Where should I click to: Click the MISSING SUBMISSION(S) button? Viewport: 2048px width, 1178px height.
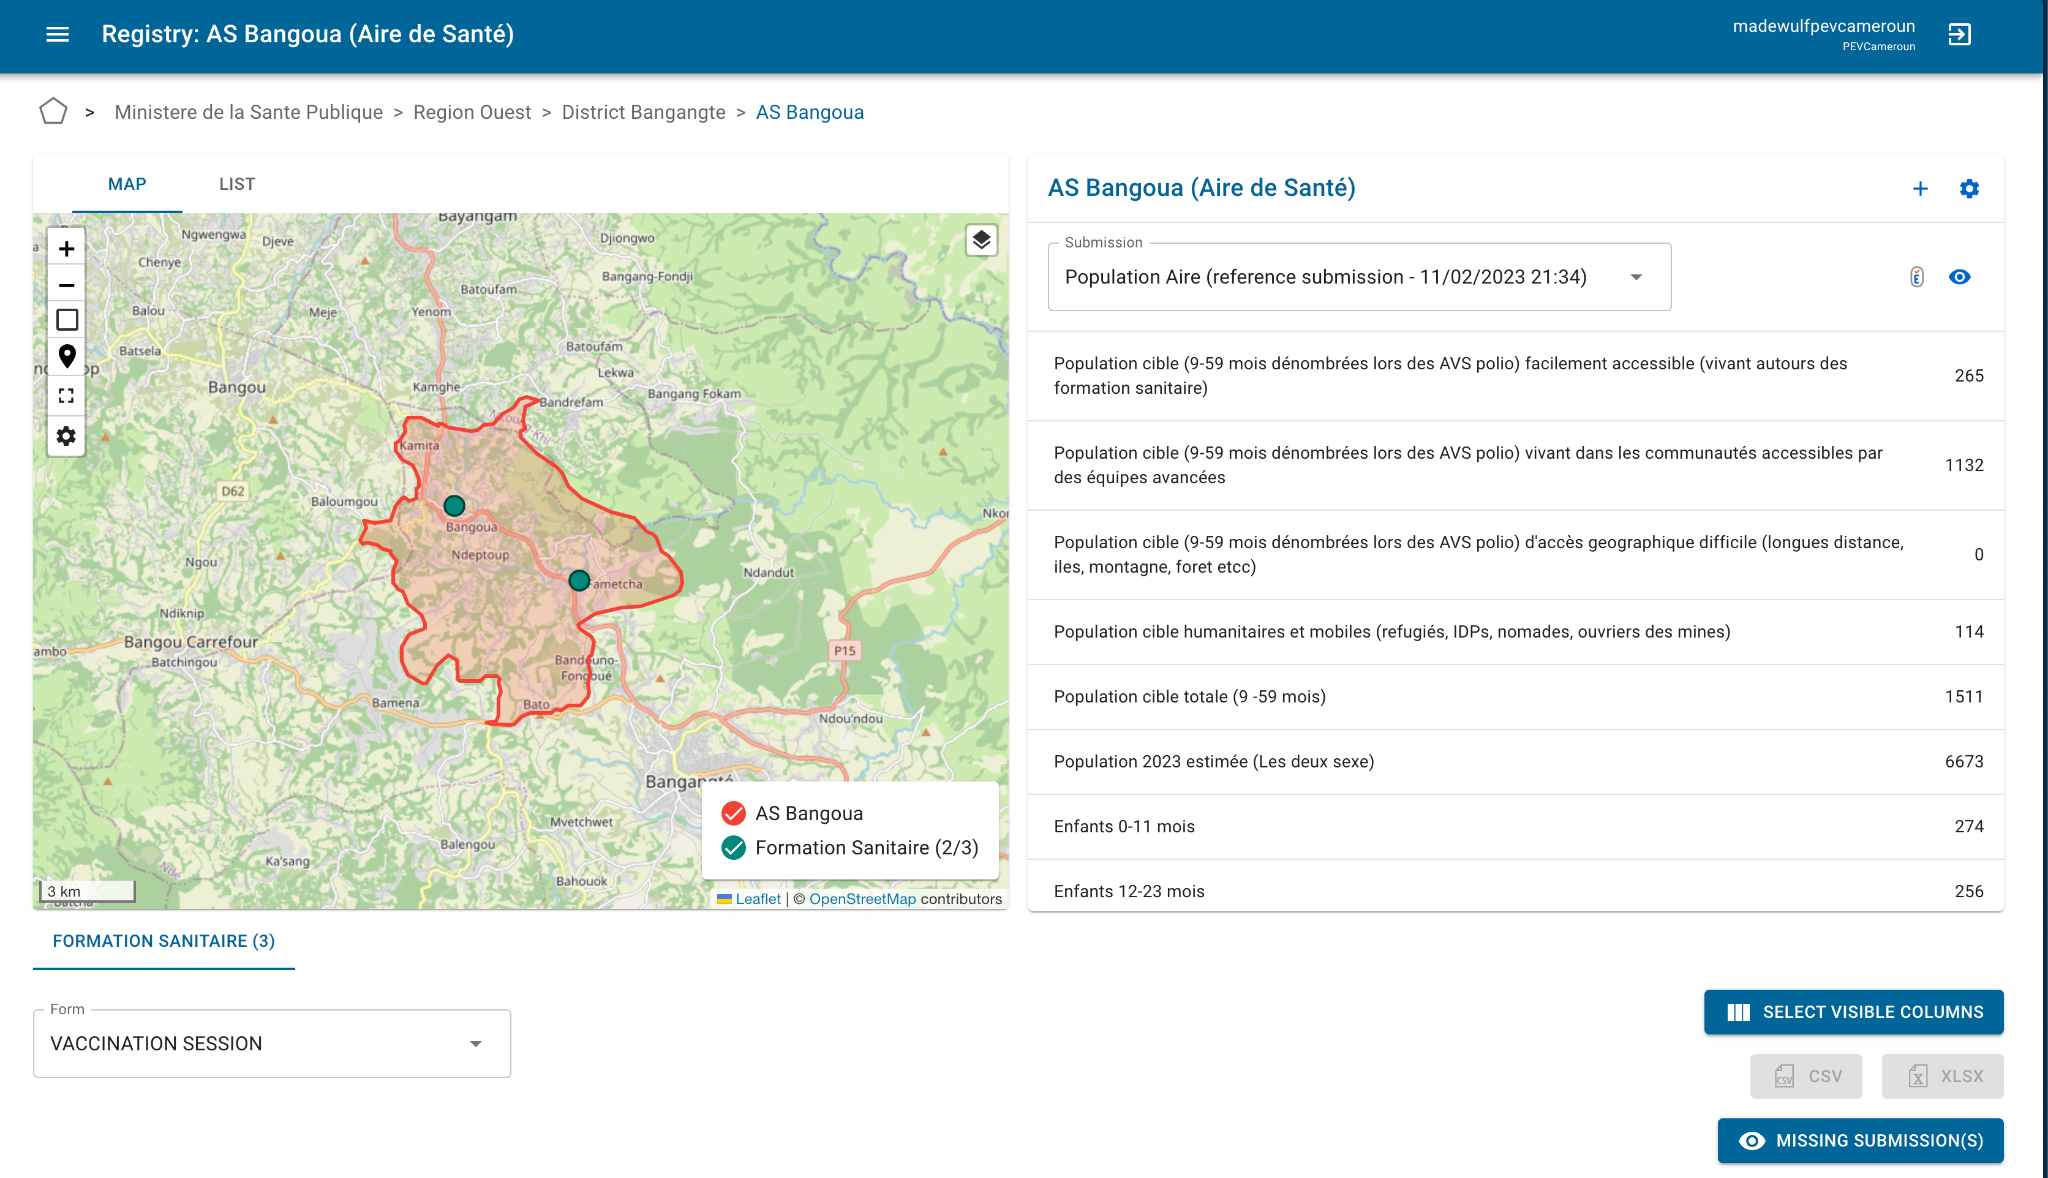pyautogui.click(x=1860, y=1141)
